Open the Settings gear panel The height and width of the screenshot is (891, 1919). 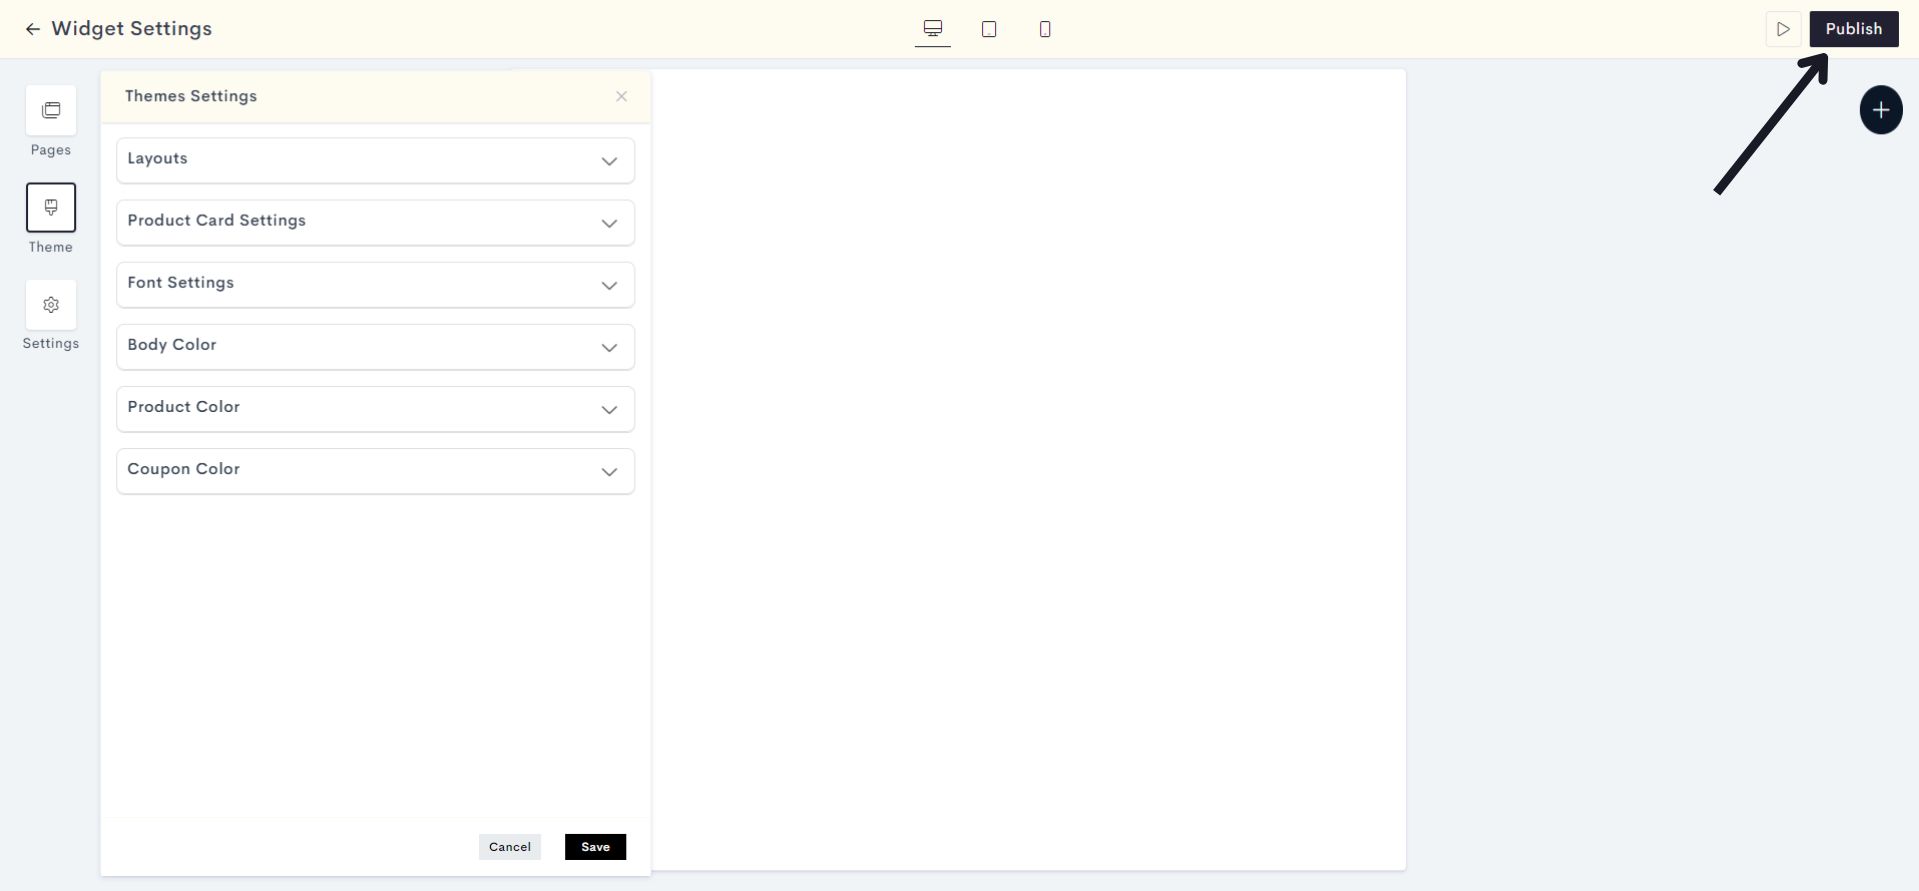pyautogui.click(x=51, y=305)
